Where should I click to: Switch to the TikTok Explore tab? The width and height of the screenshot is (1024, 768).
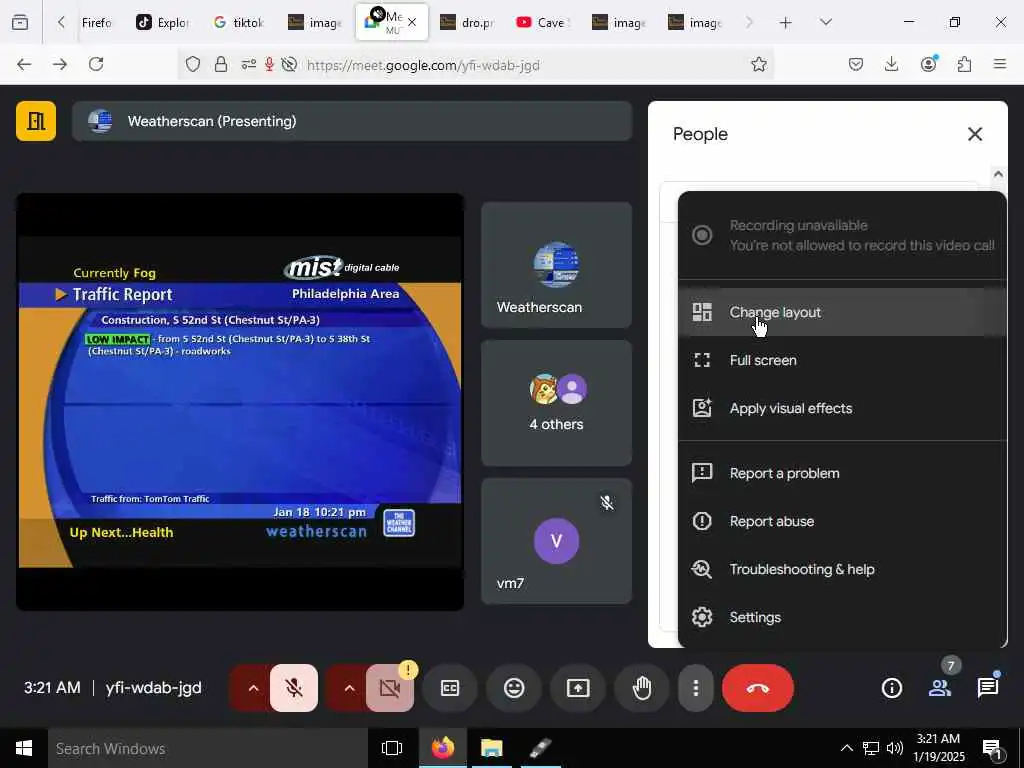click(x=163, y=22)
